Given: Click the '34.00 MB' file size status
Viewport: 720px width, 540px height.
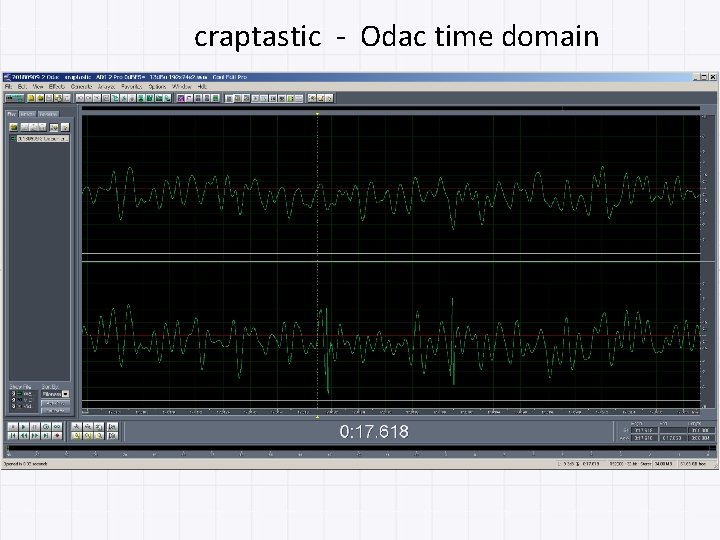Looking at the screenshot, I should (663, 464).
